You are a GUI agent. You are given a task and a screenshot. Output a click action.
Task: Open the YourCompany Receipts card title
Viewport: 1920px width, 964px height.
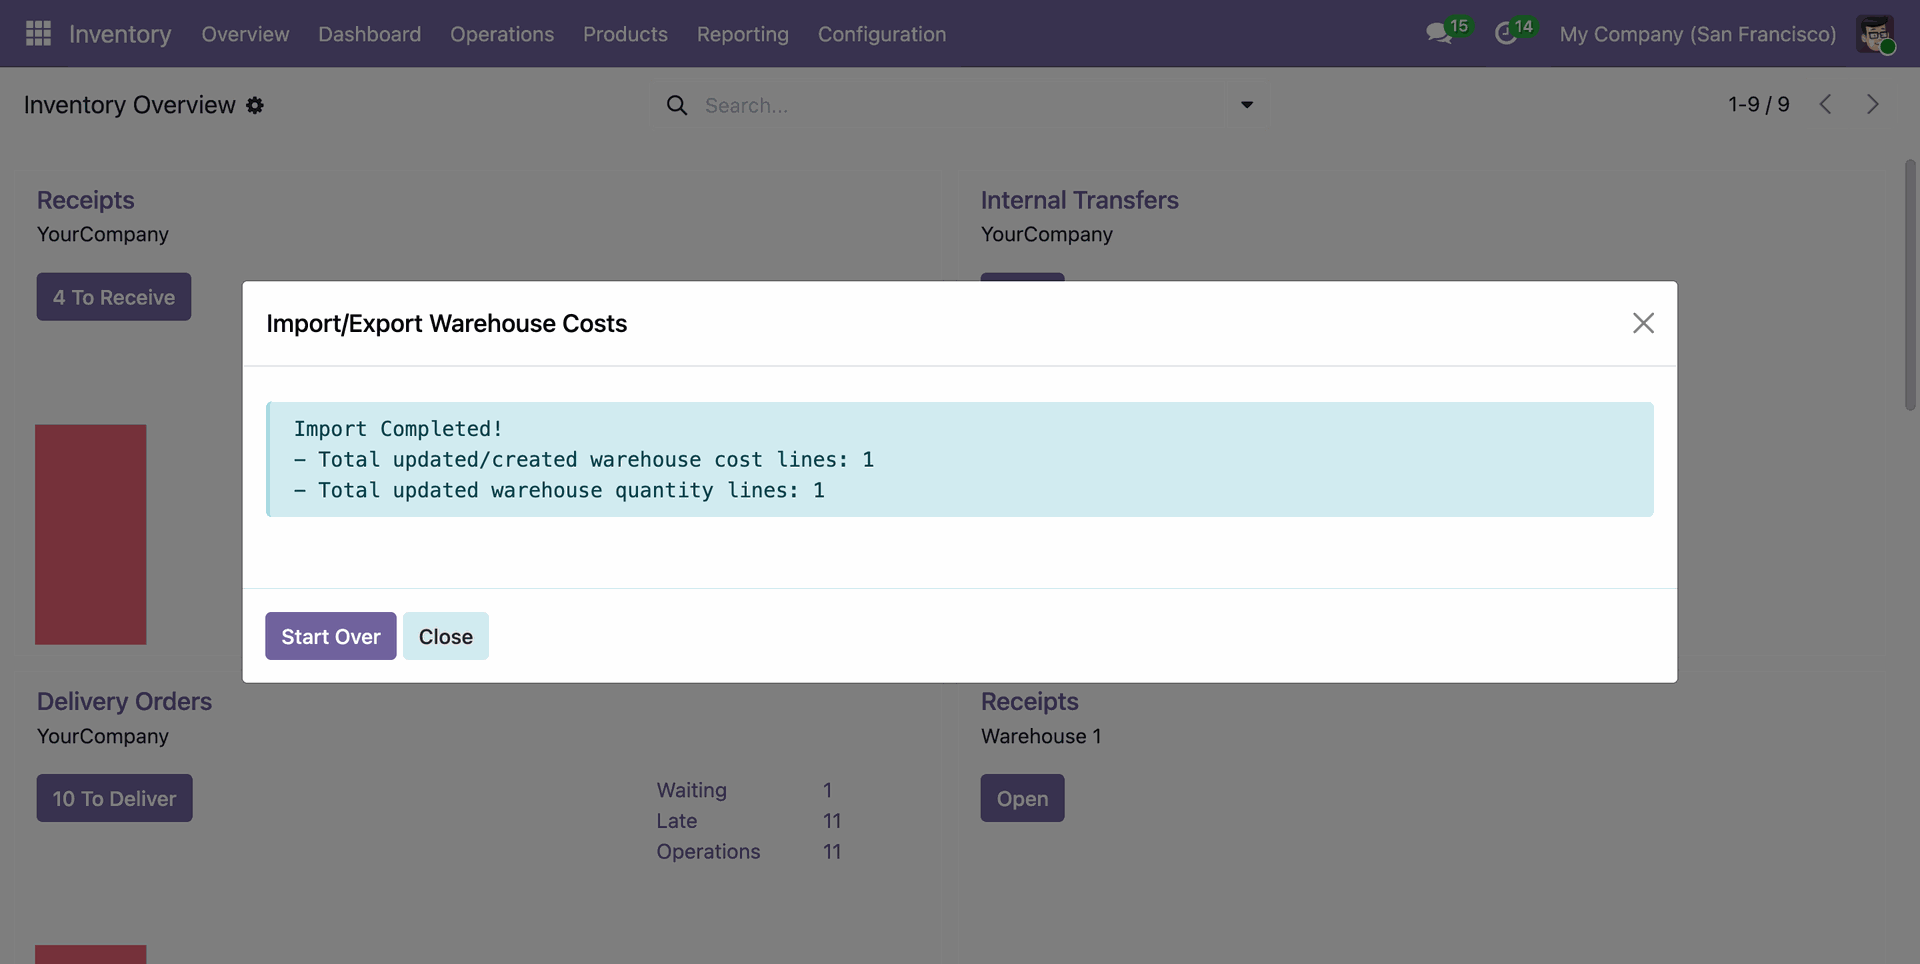coord(86,200)
